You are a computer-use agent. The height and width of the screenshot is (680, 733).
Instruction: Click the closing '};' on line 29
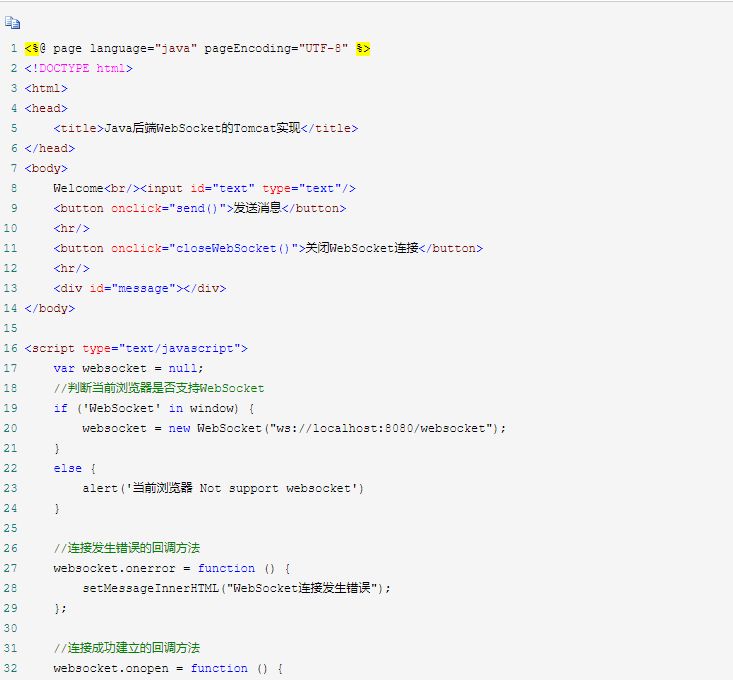(x=60, y=608)
